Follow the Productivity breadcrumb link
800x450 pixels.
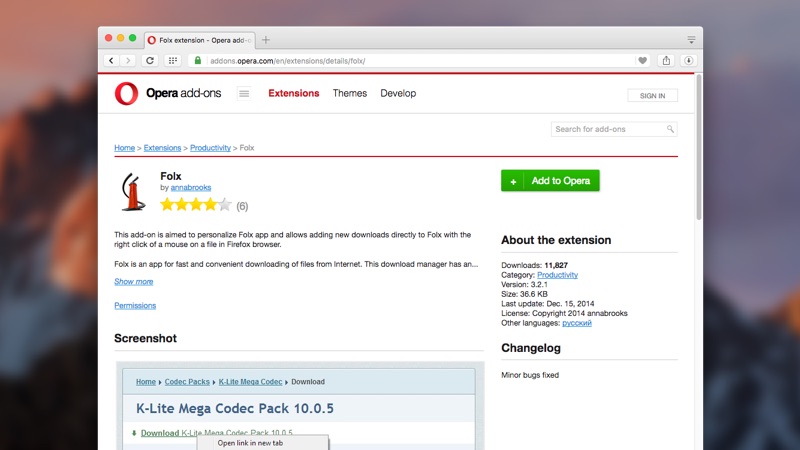pyautogui.click(x=210, y=147)
